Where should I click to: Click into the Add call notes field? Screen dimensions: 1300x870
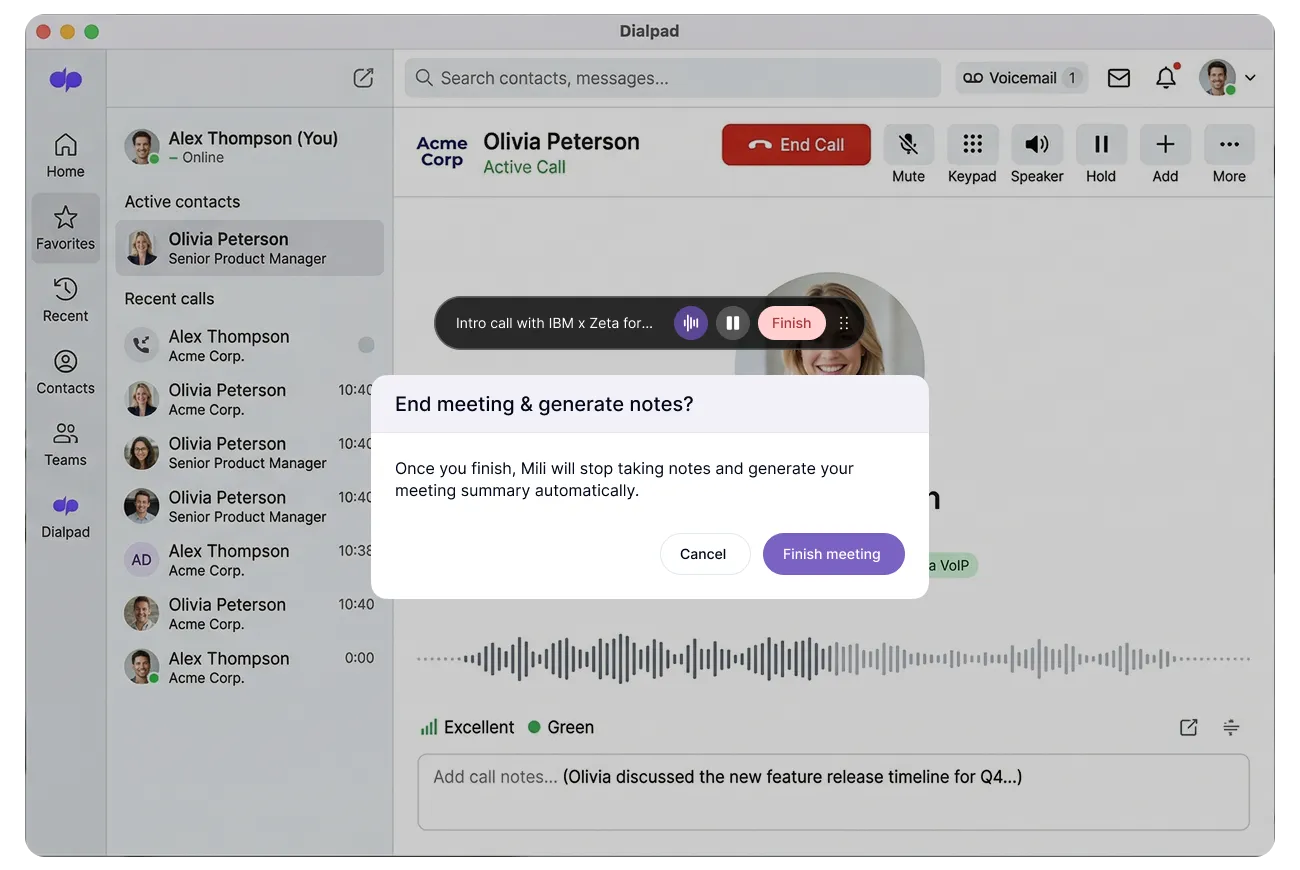pyautogui.click(x=833, y=792)
